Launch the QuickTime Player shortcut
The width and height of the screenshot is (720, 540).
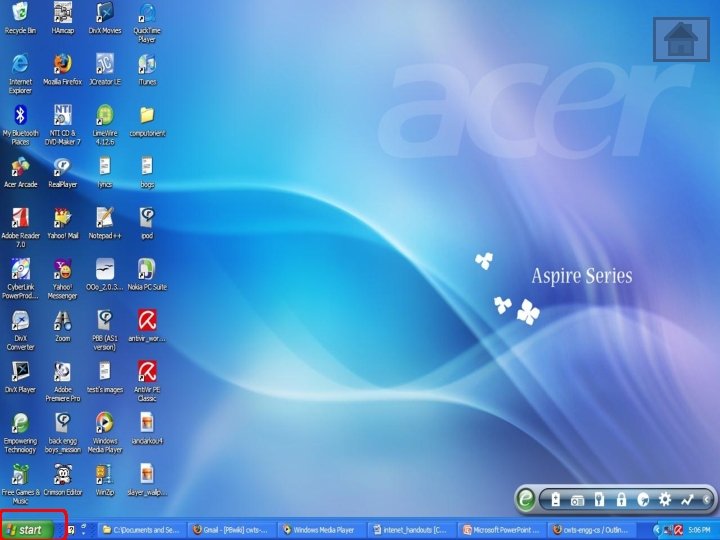pyautogui.click(x=147, y=12)
